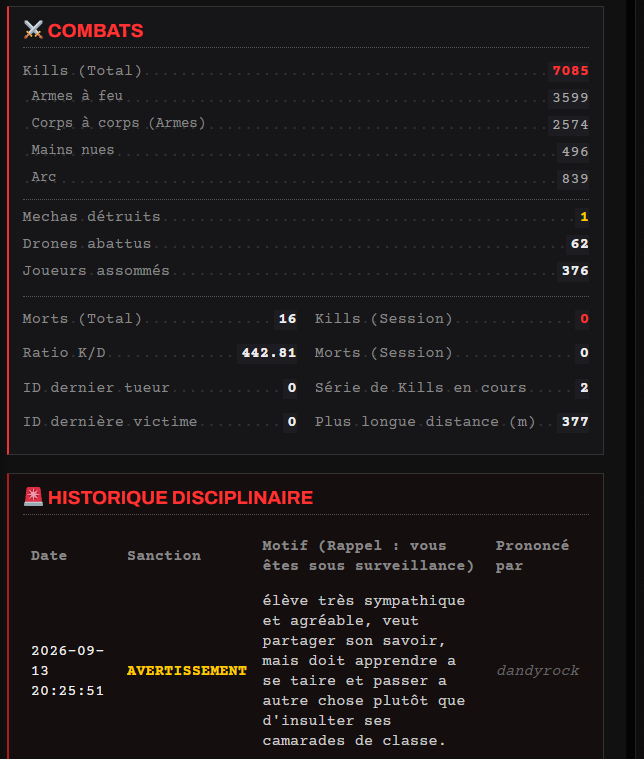Click the Série de Kills en cours label
Image resolution: width=644 pixels, height=759 pixels.
(420, 388)
